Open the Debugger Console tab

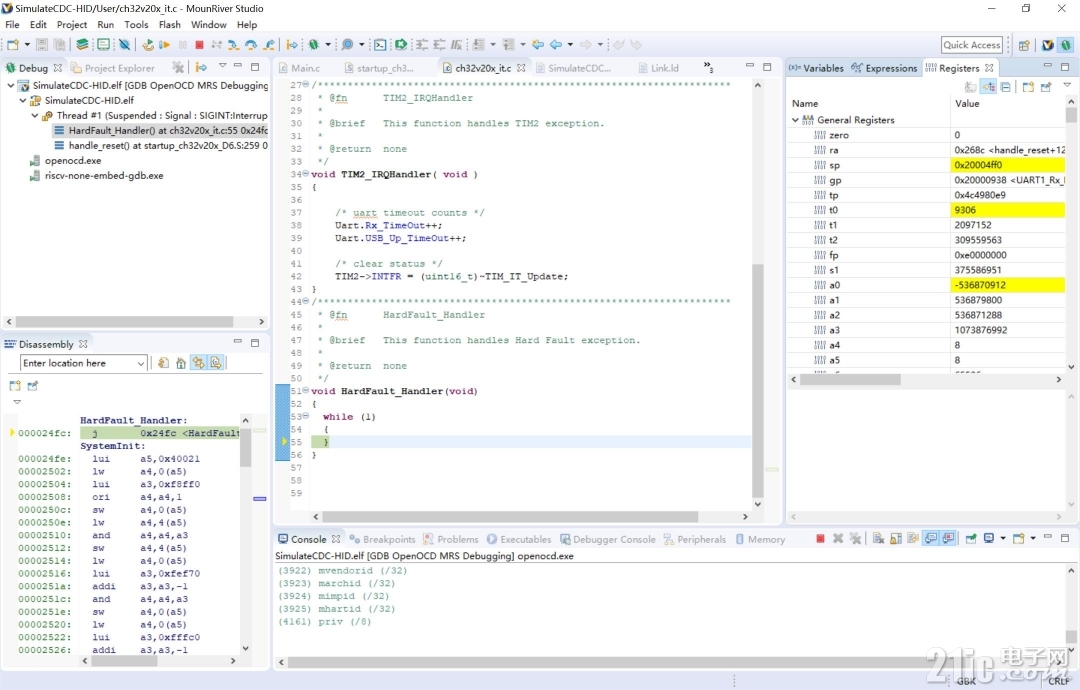click(x=608, y=539)
